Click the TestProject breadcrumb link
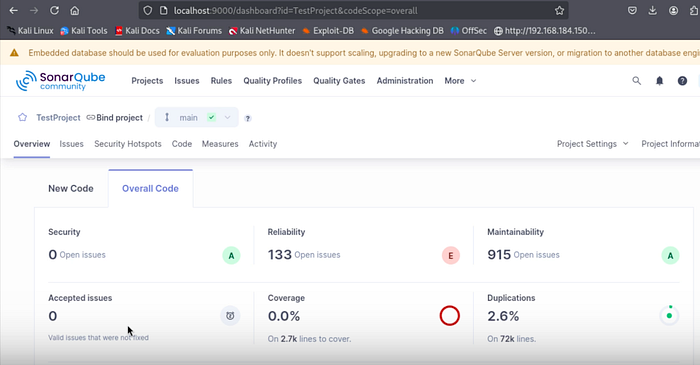The height and width of the screenshot is (365, 700). (58, 117)
